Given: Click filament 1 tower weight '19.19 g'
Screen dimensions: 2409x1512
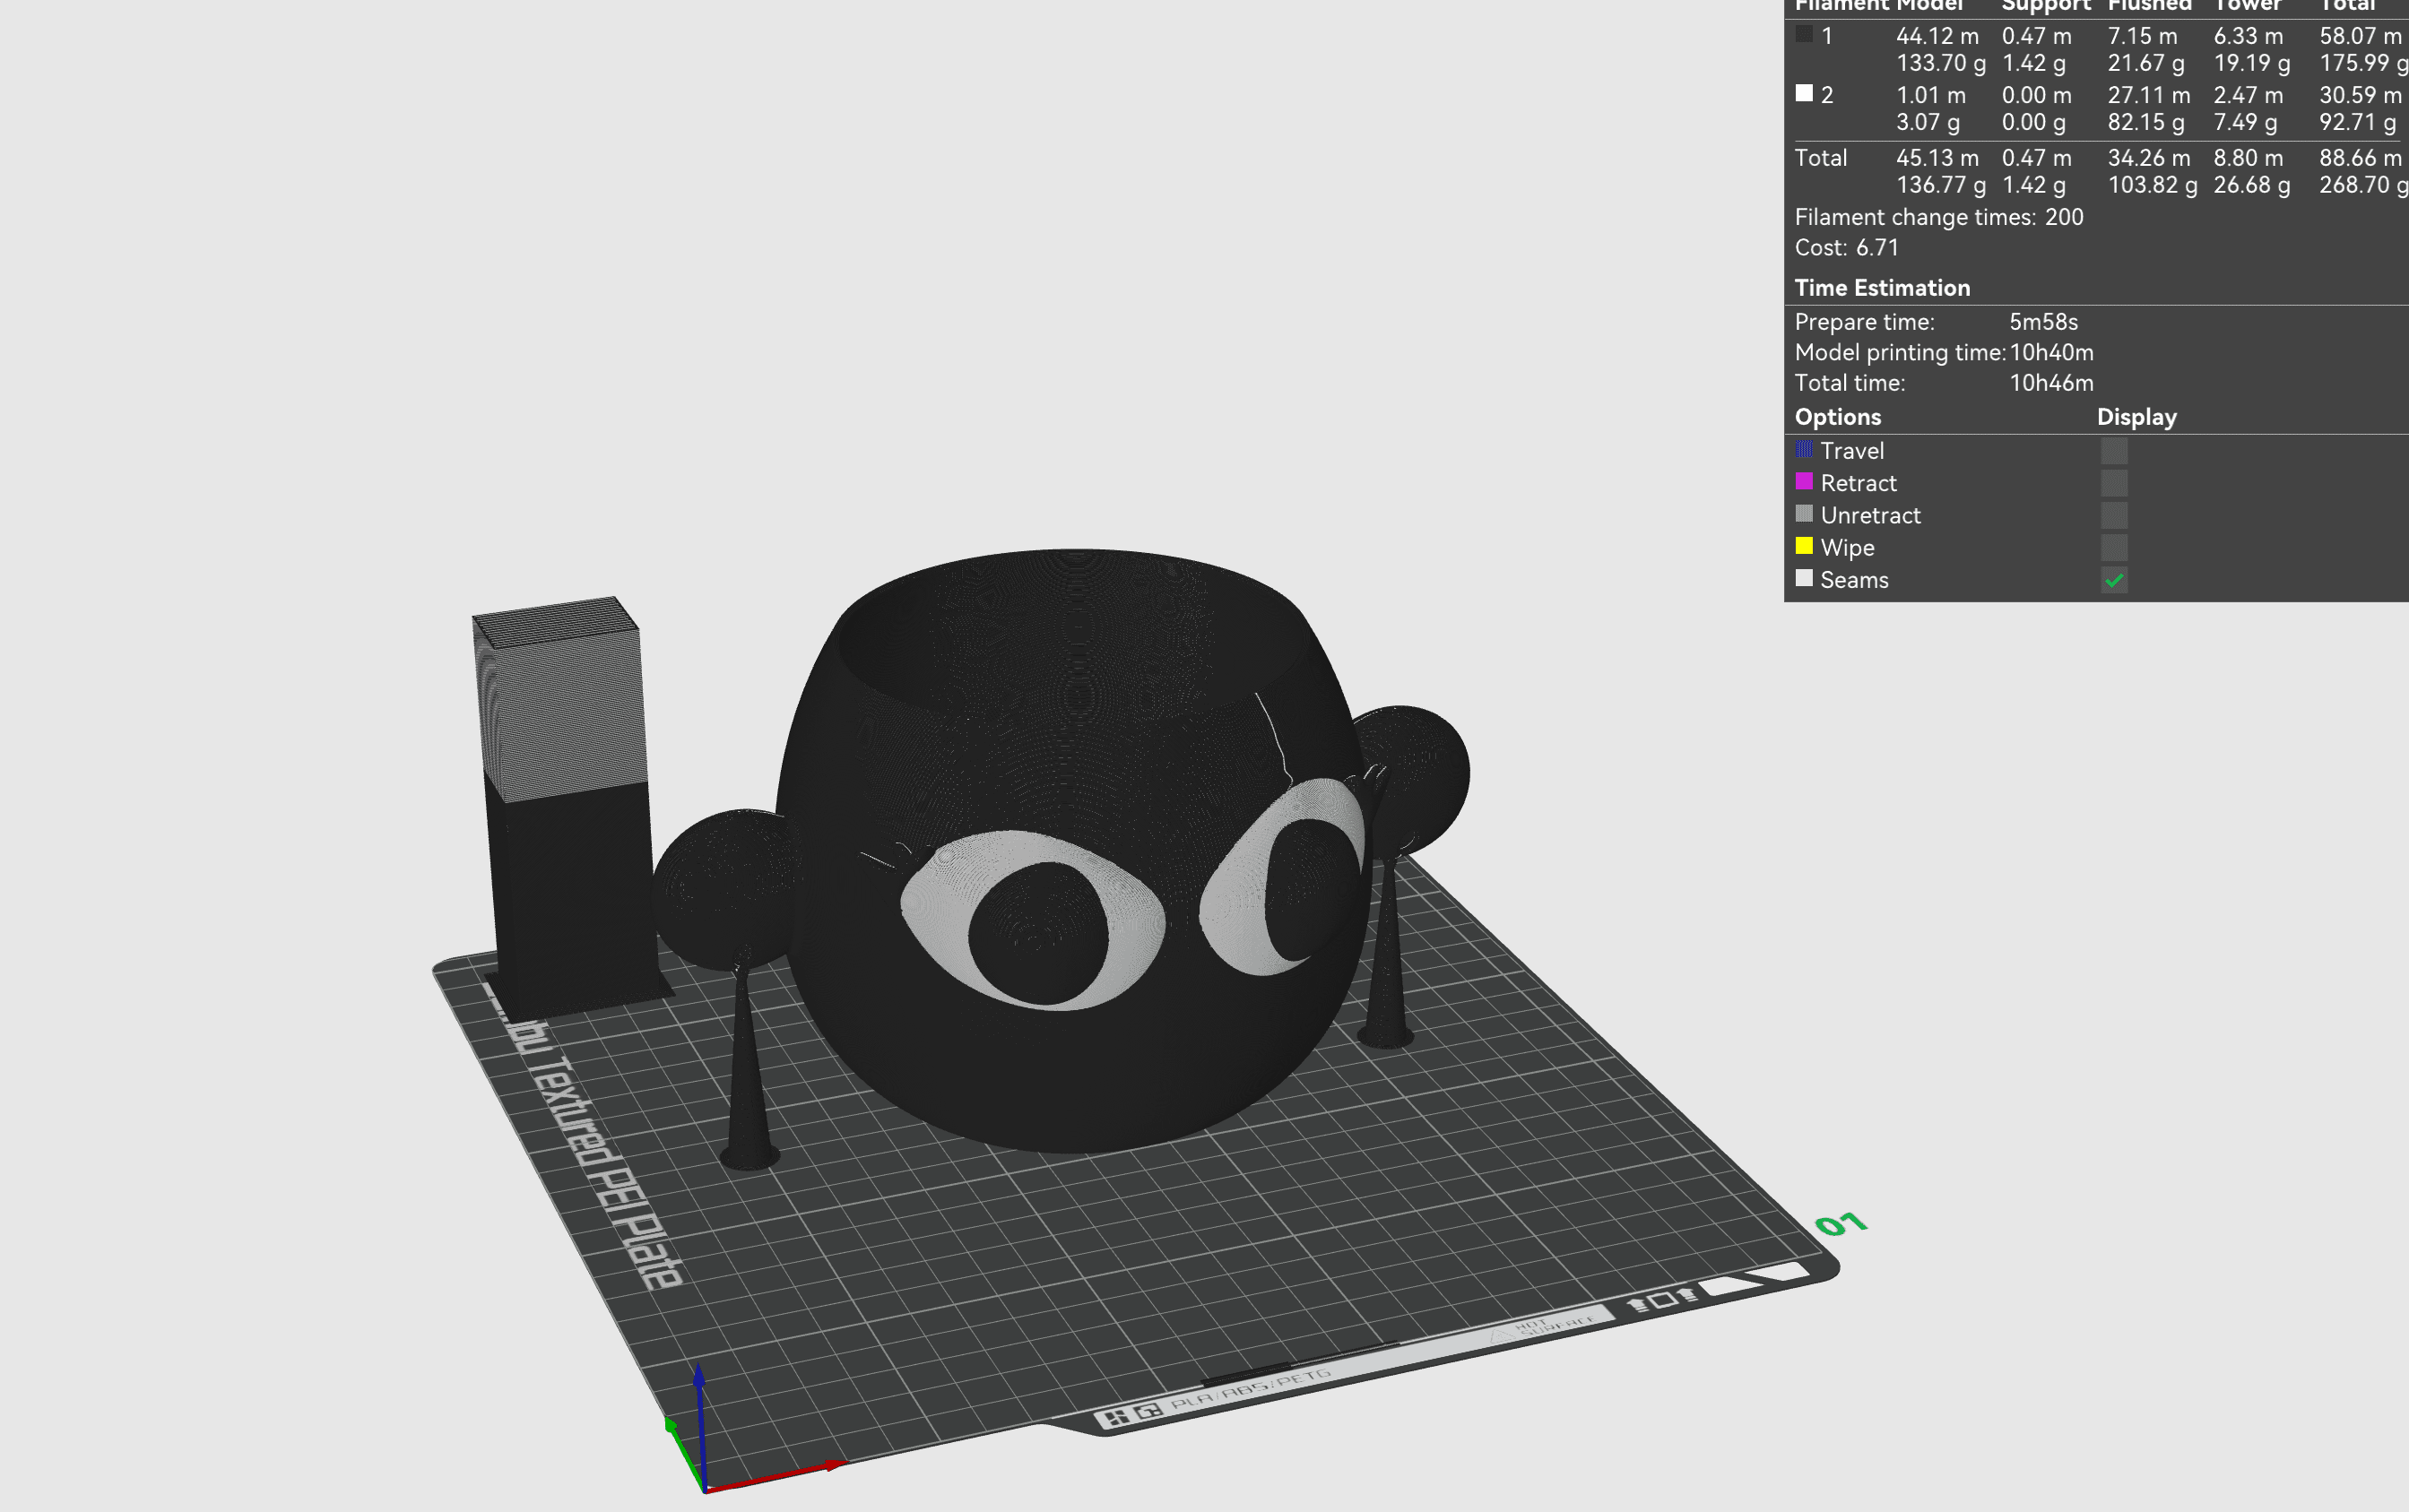Looking at the screenshot, I should point(2252,63).
